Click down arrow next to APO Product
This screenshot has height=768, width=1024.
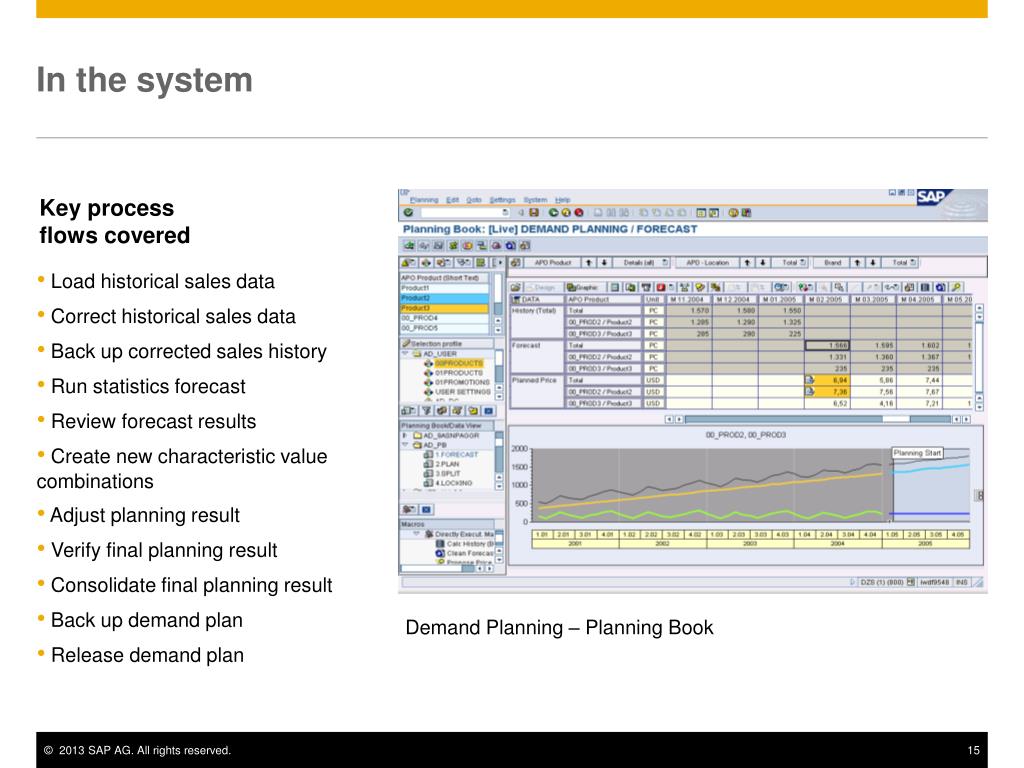point(604,263)
